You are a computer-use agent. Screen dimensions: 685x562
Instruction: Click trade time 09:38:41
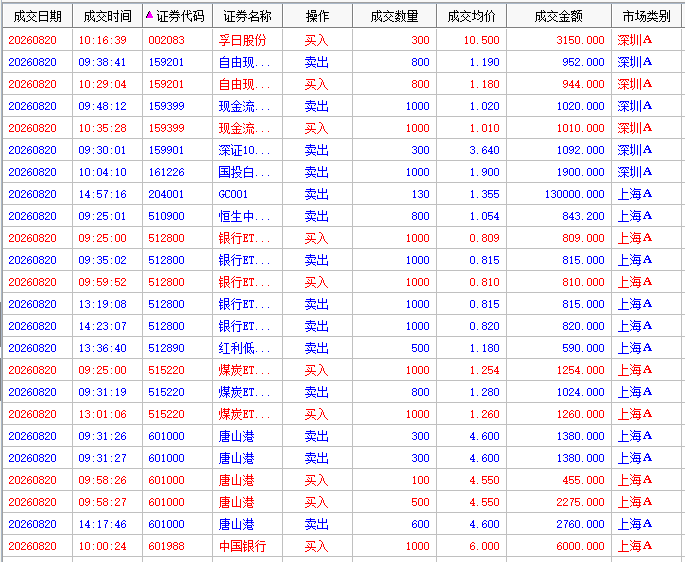[102, 62]
